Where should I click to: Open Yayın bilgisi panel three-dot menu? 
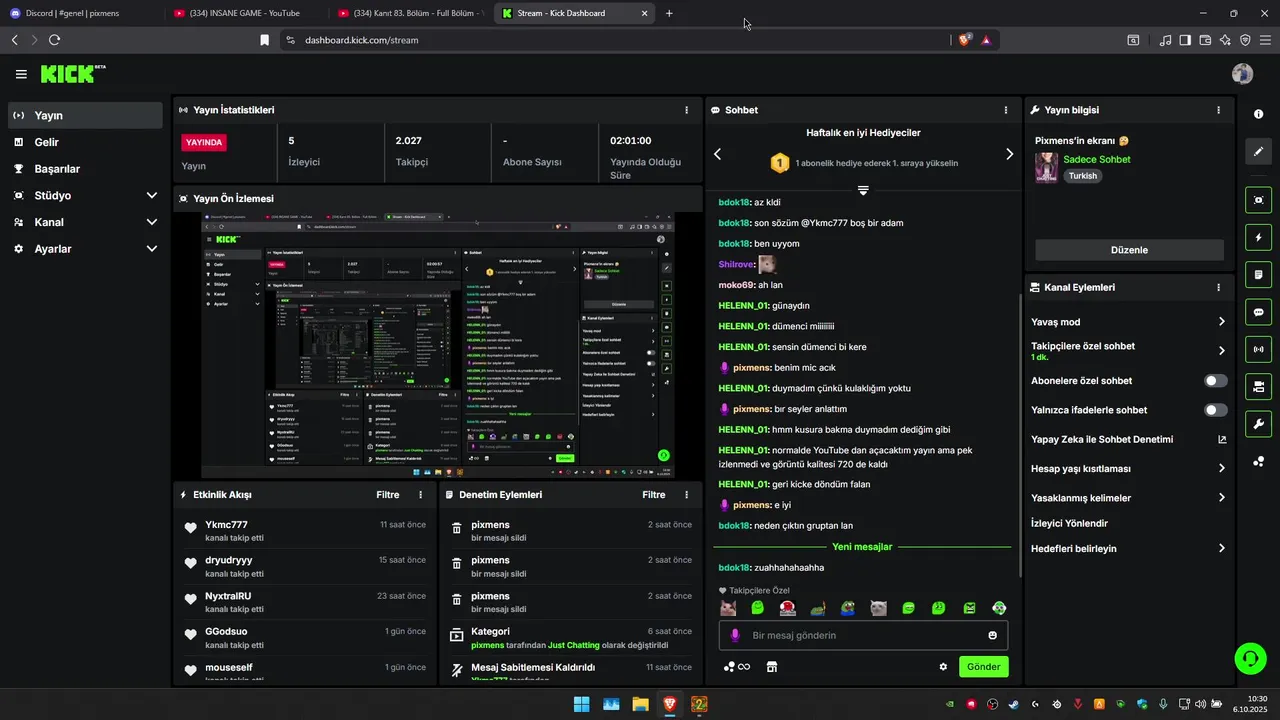tap(1218, 110)
